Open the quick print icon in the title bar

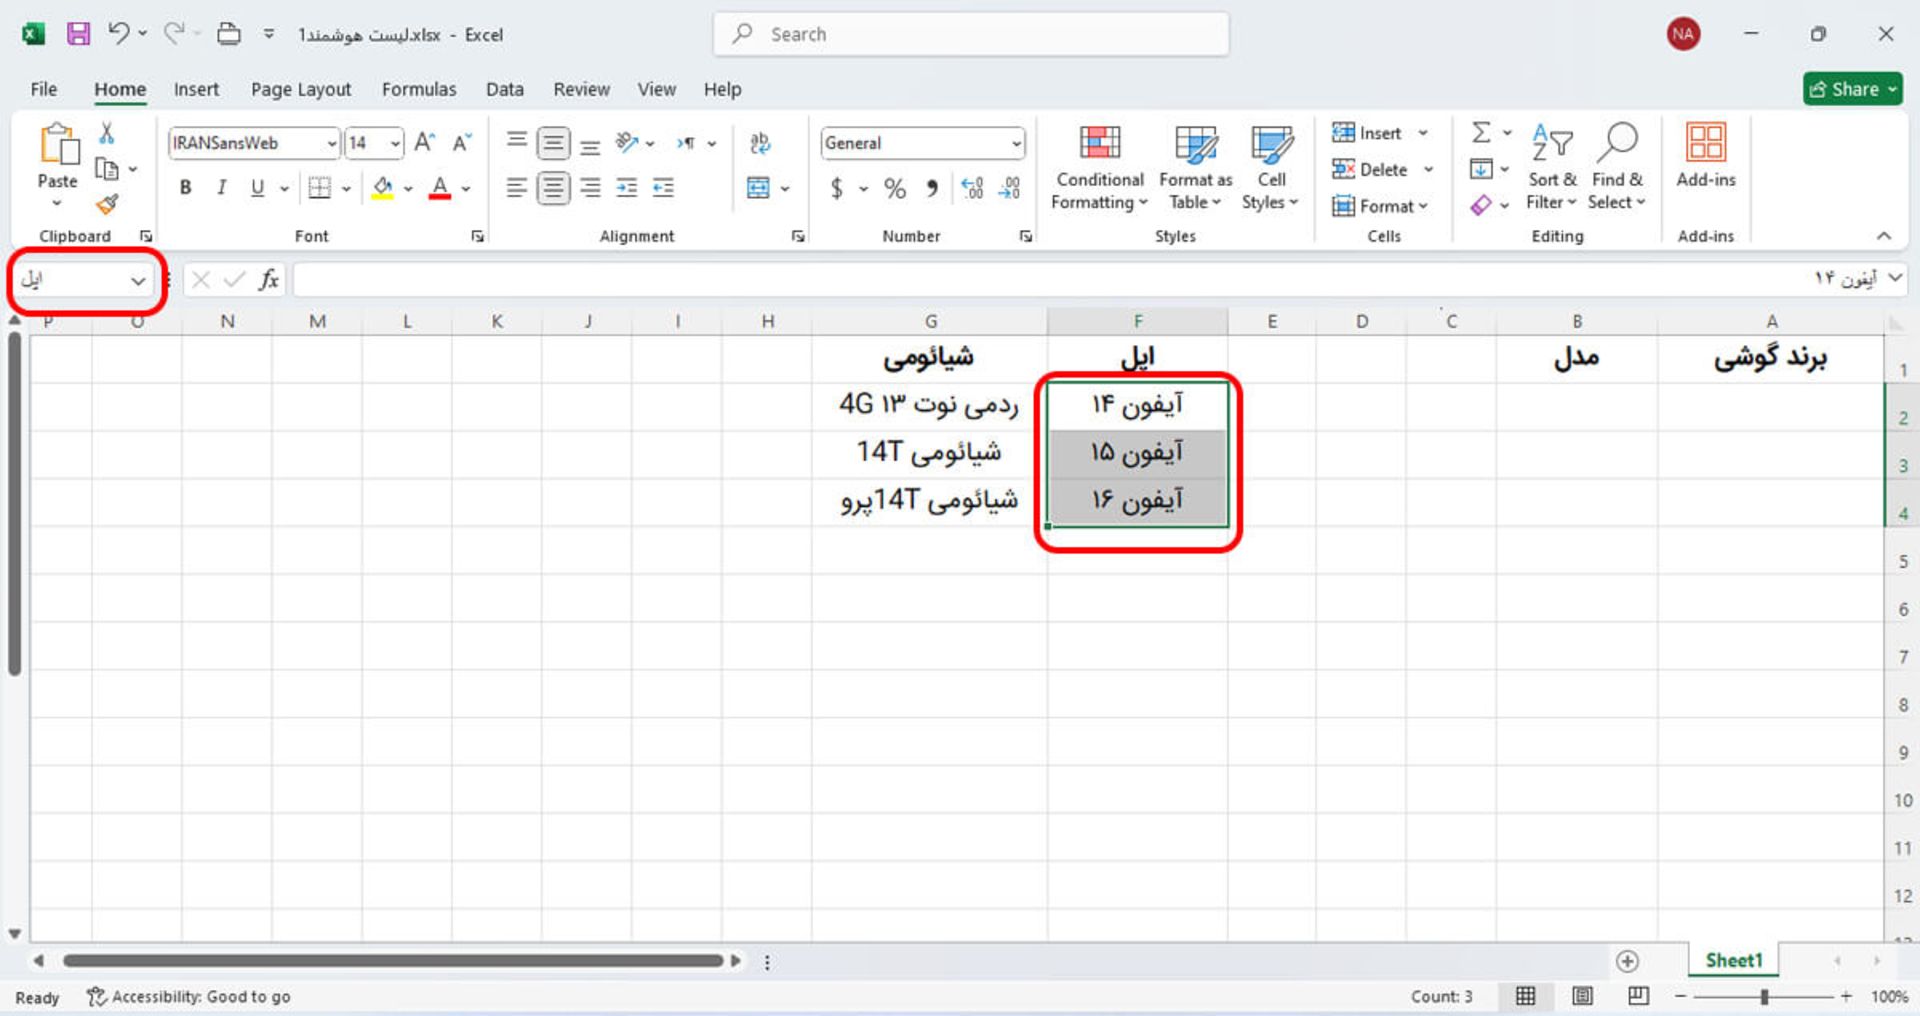tap(229, 34)
